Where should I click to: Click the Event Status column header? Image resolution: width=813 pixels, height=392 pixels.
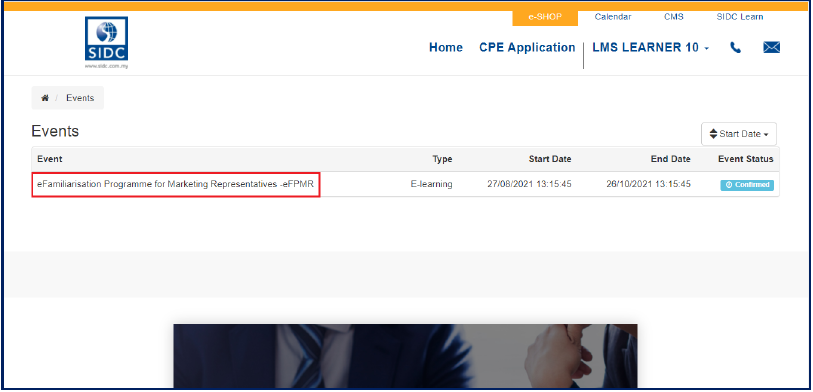746,159
